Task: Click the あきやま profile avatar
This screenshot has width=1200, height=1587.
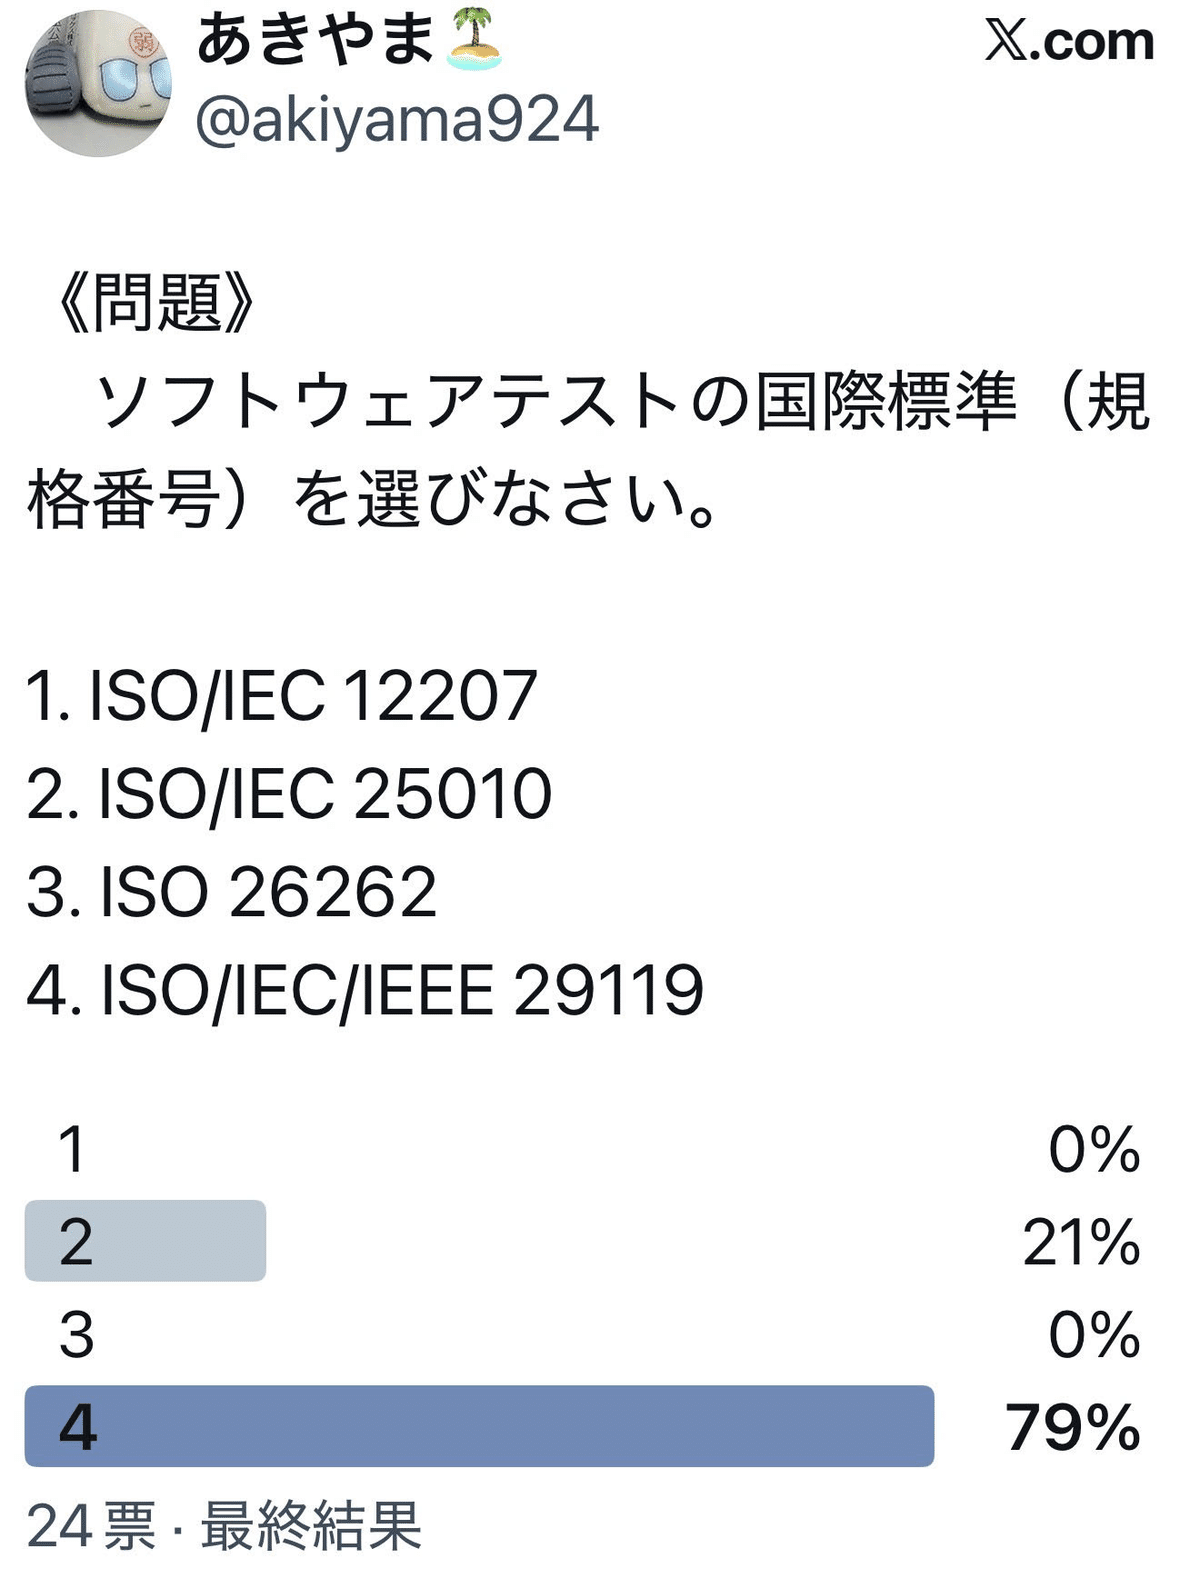Action: tap(98, 84)
